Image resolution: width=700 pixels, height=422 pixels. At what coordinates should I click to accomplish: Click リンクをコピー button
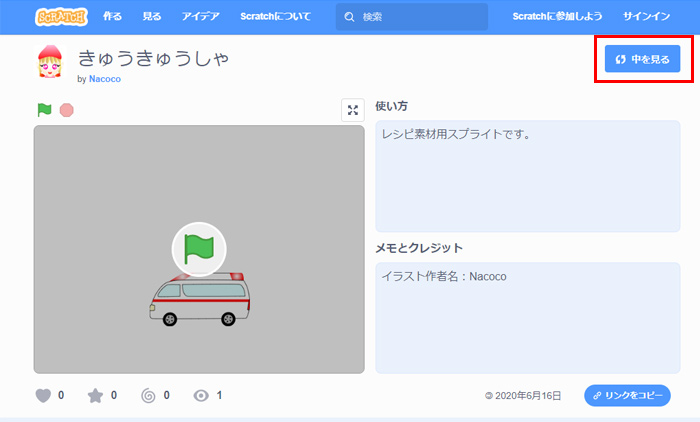pos(627,396)
